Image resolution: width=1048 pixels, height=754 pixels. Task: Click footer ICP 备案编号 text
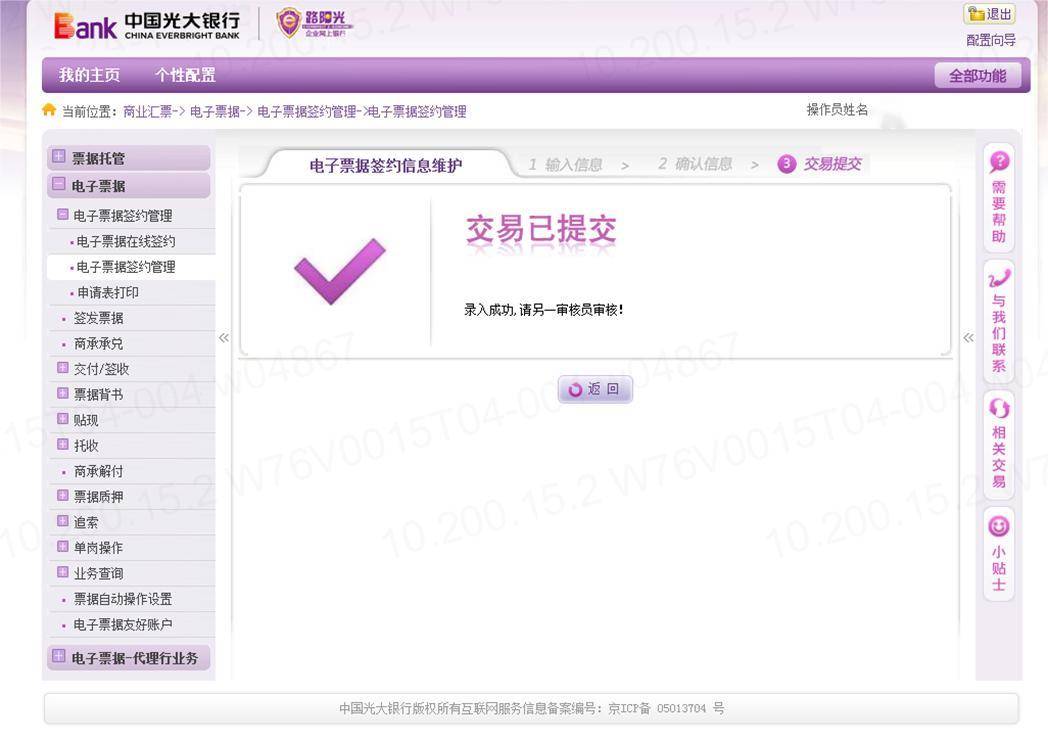531,709
